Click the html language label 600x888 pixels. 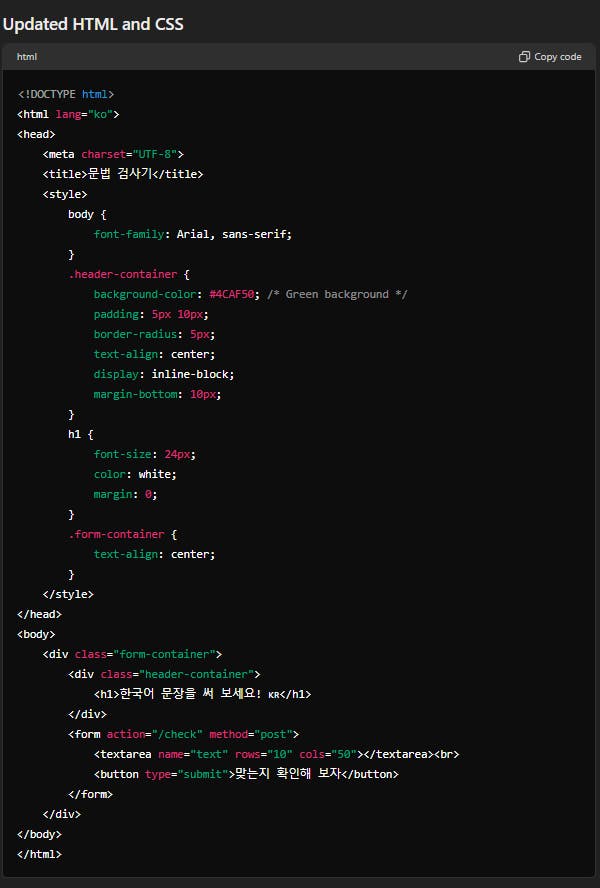27,57
